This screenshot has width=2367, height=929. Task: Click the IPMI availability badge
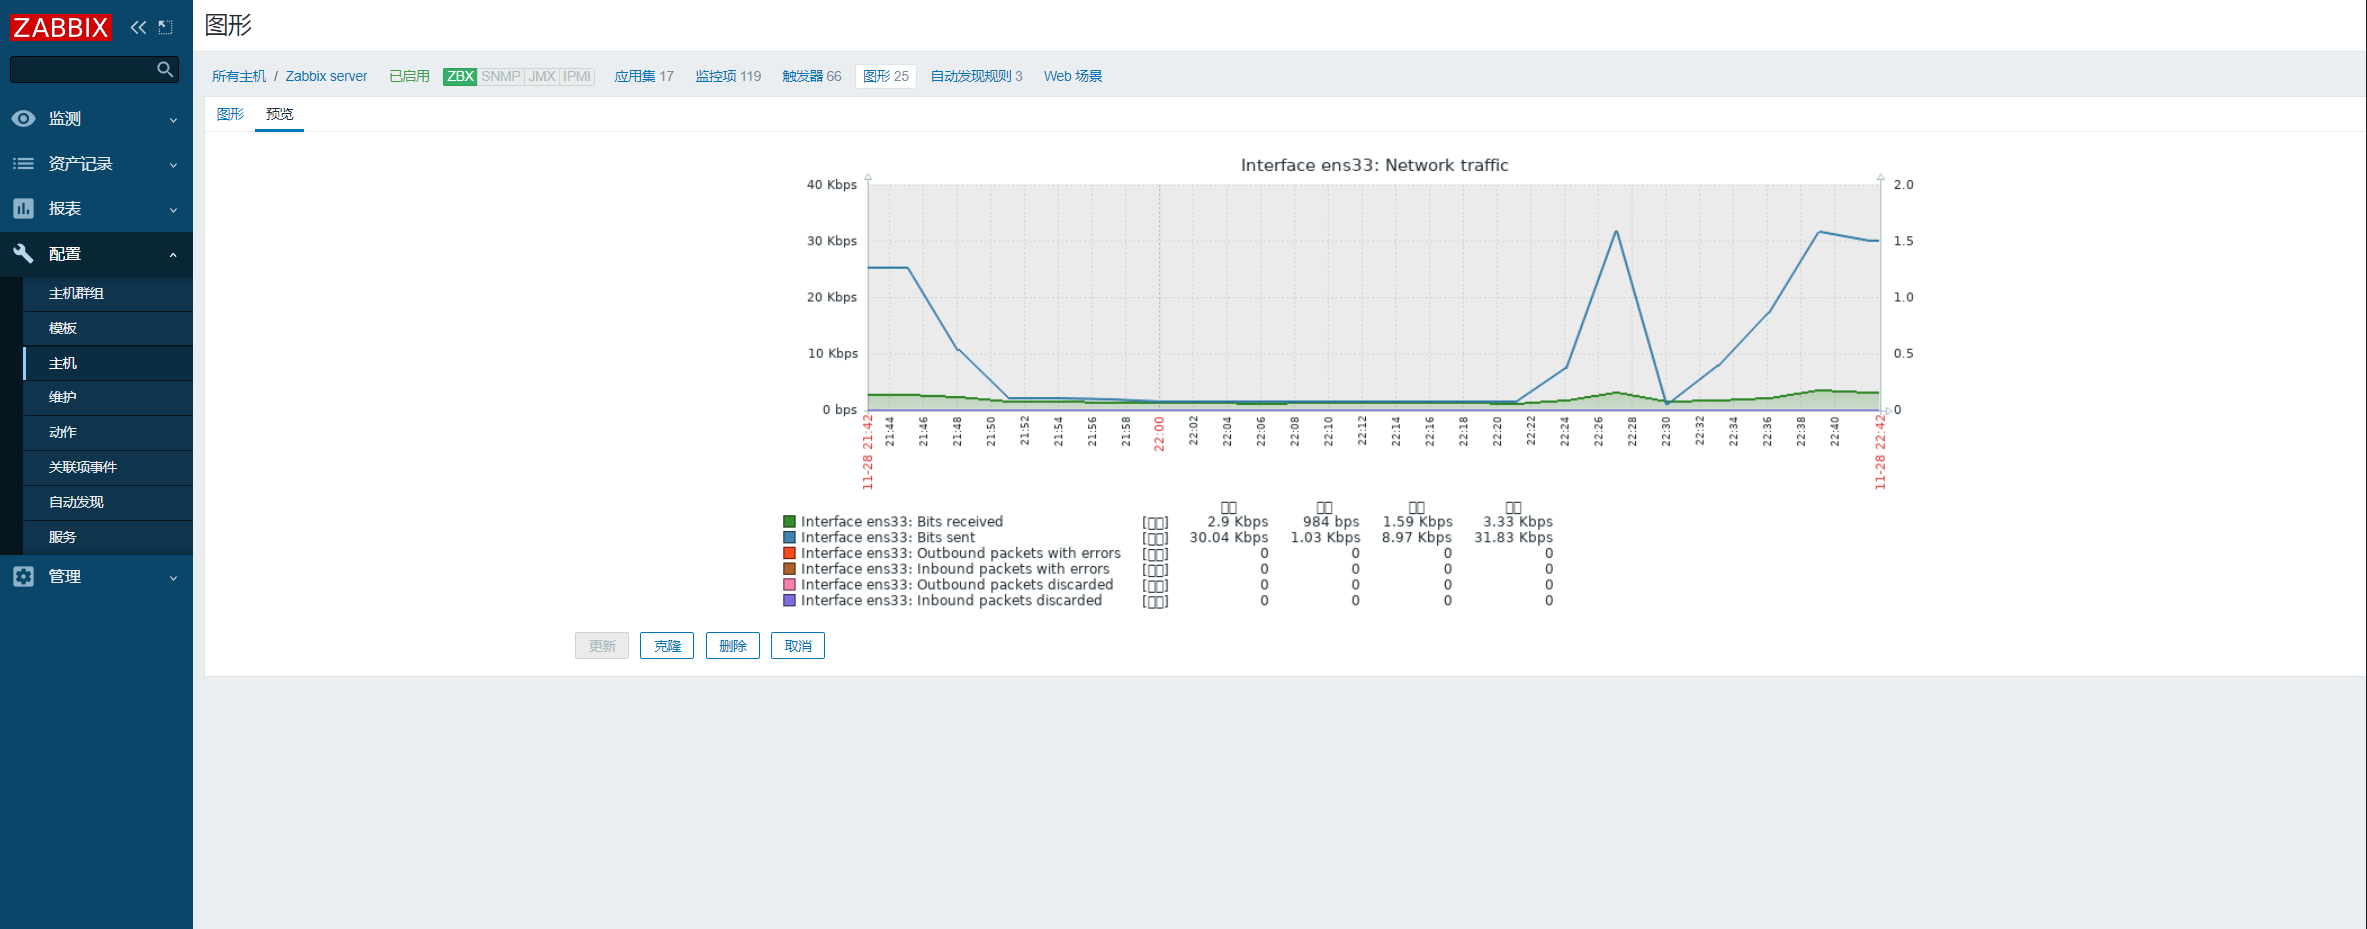click(x=577, y=76)
